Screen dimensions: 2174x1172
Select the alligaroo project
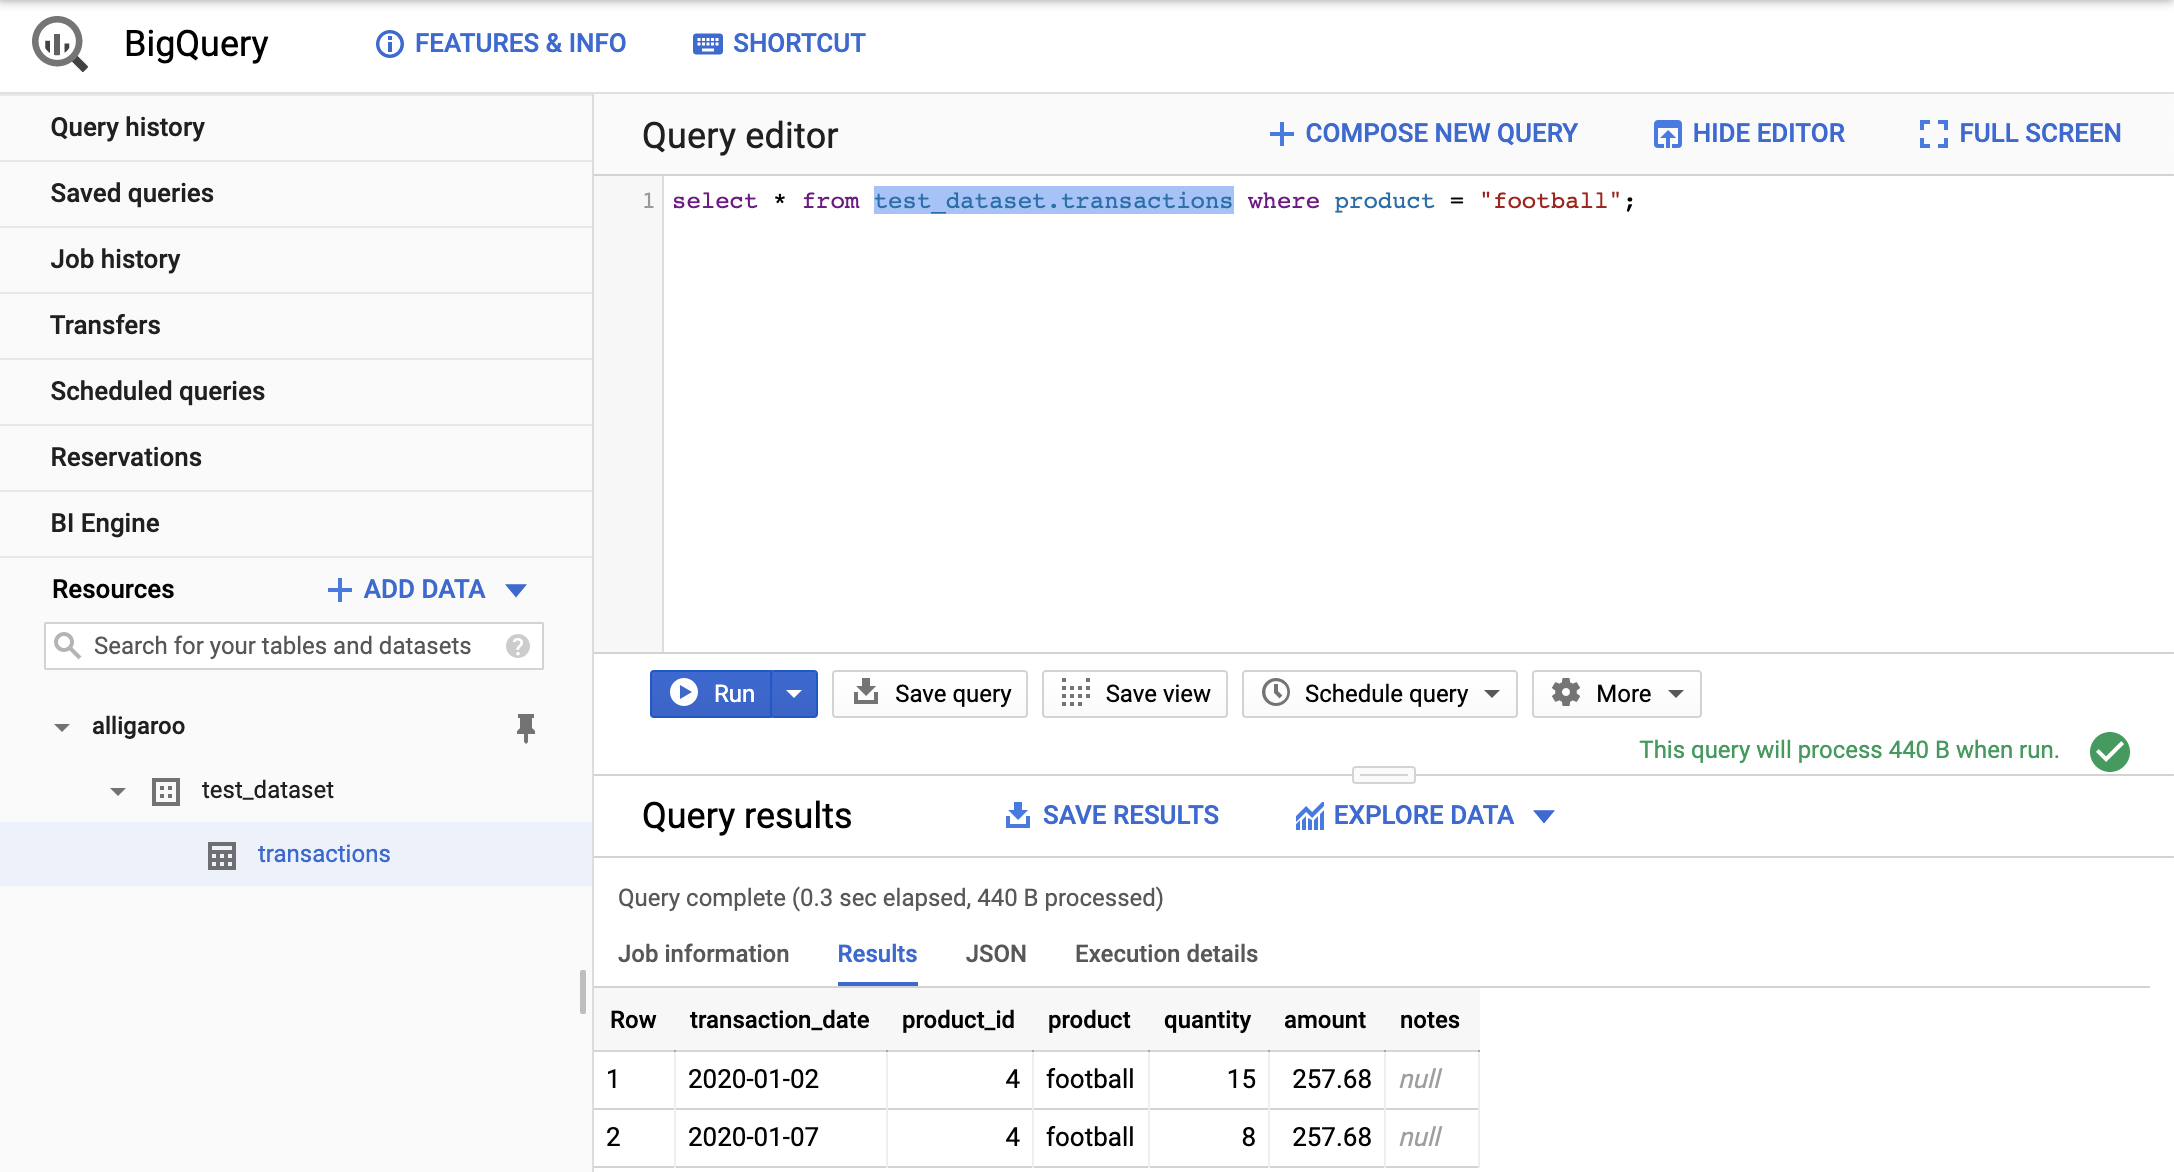tap(138, 726)
